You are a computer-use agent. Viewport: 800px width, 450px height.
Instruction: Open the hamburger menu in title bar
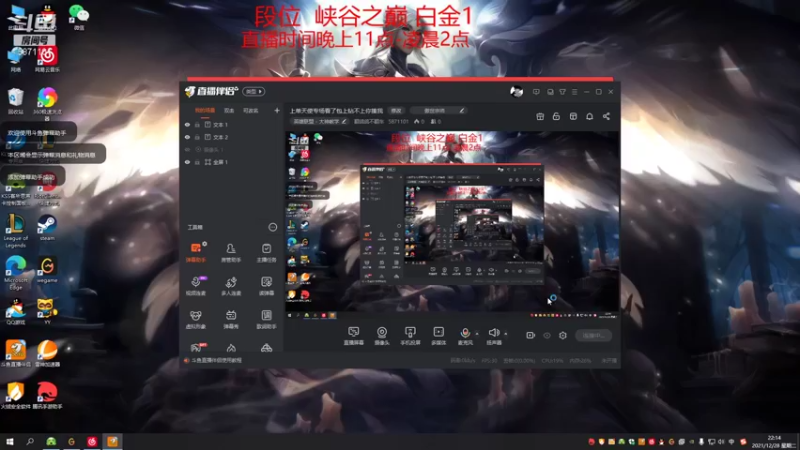[x=574, y=92]
